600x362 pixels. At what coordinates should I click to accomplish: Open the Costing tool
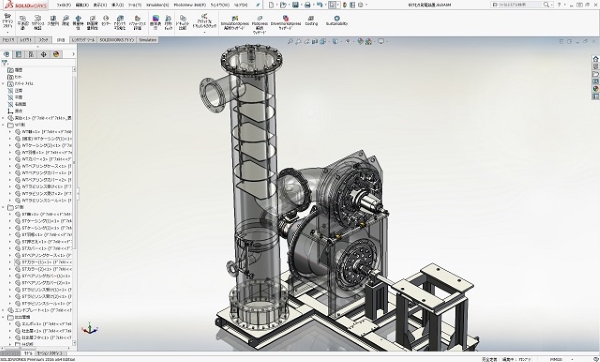[x=311, y=20]
